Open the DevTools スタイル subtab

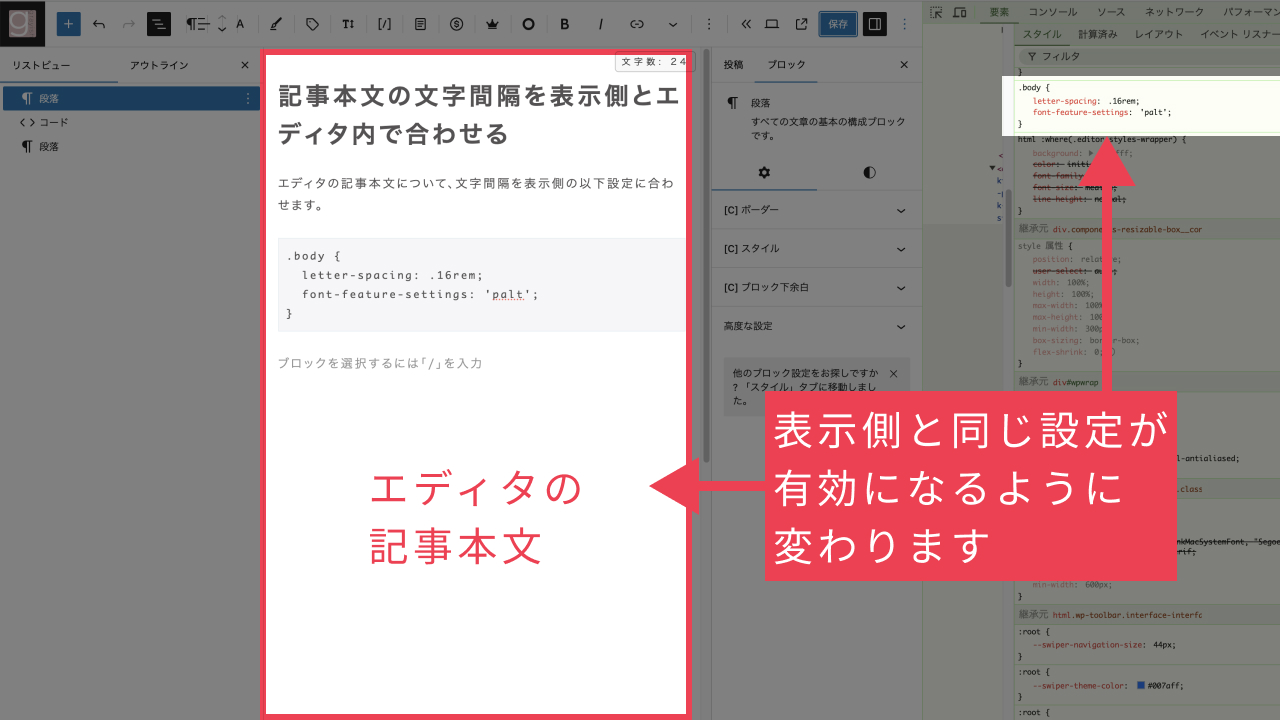coord(1041,34)
